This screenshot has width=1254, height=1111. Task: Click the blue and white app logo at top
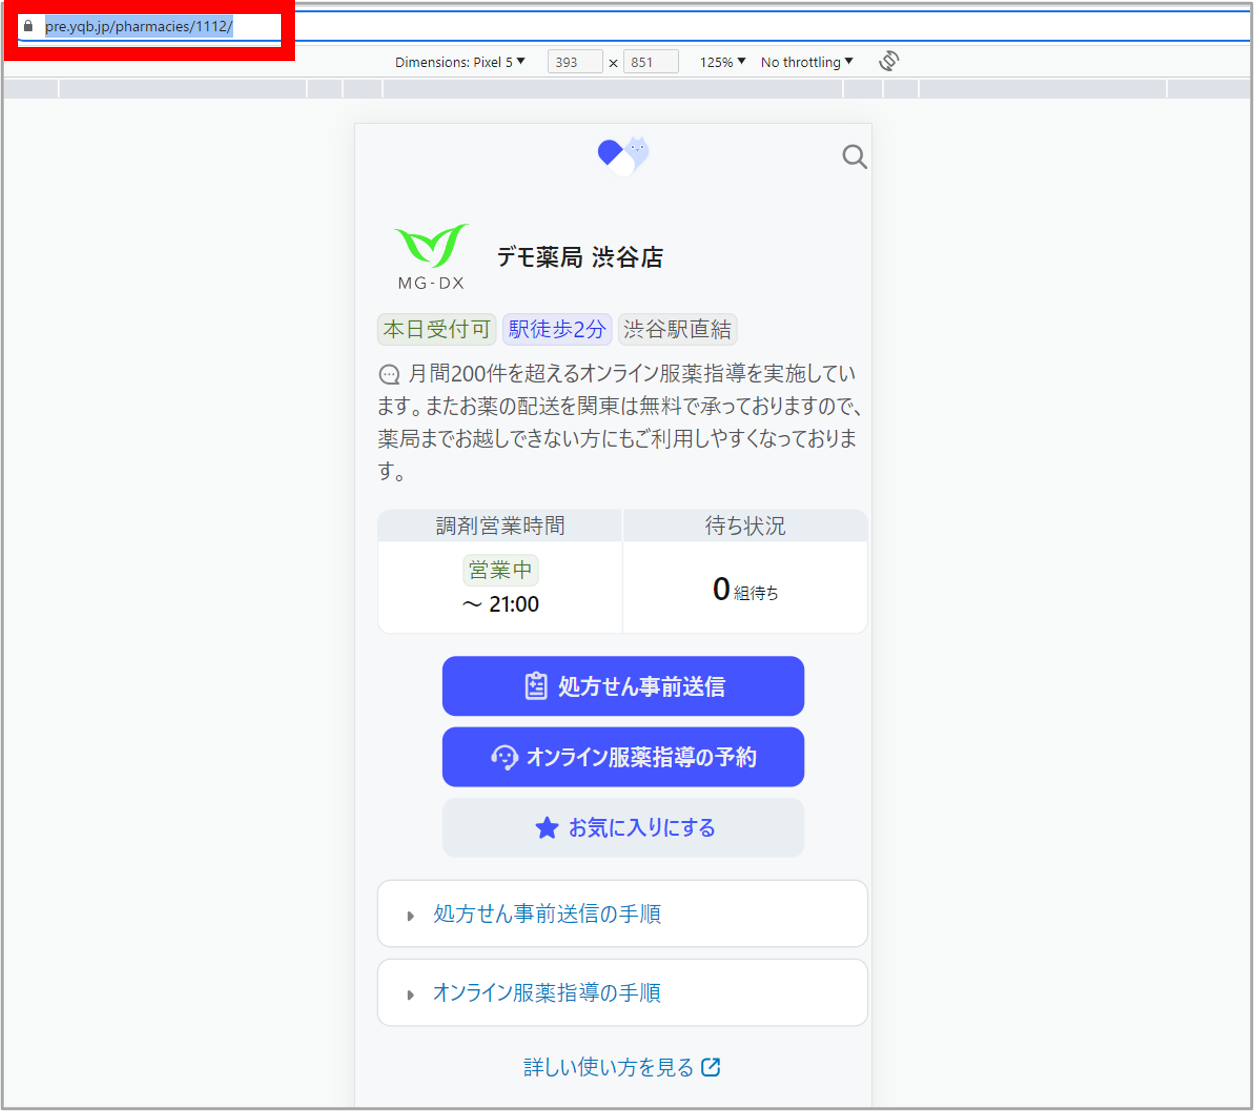pyautogui.click(x=622, y=153)
